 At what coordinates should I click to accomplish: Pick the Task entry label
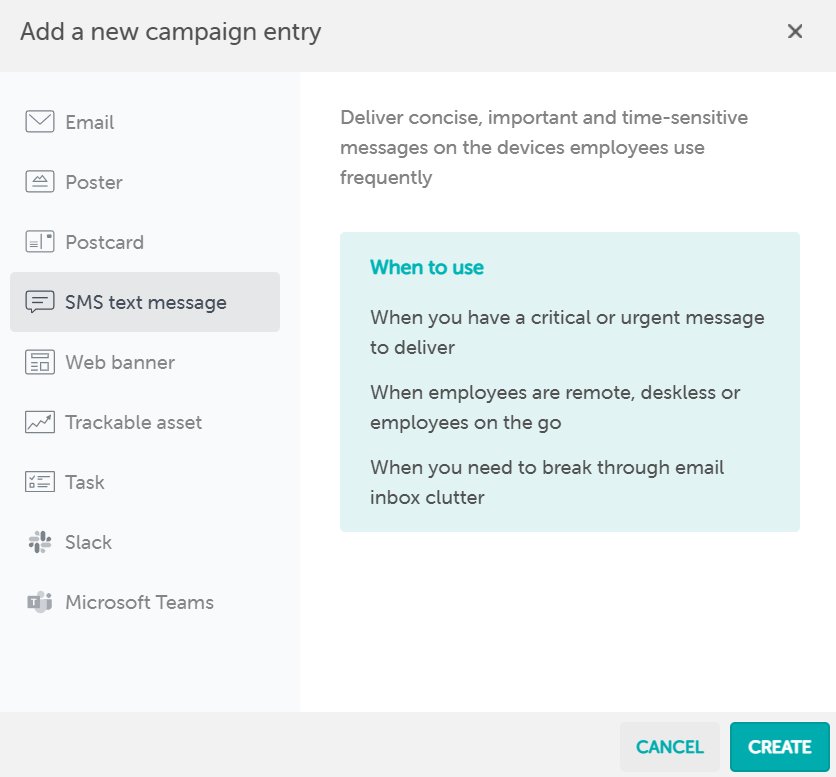click(85, 482)
